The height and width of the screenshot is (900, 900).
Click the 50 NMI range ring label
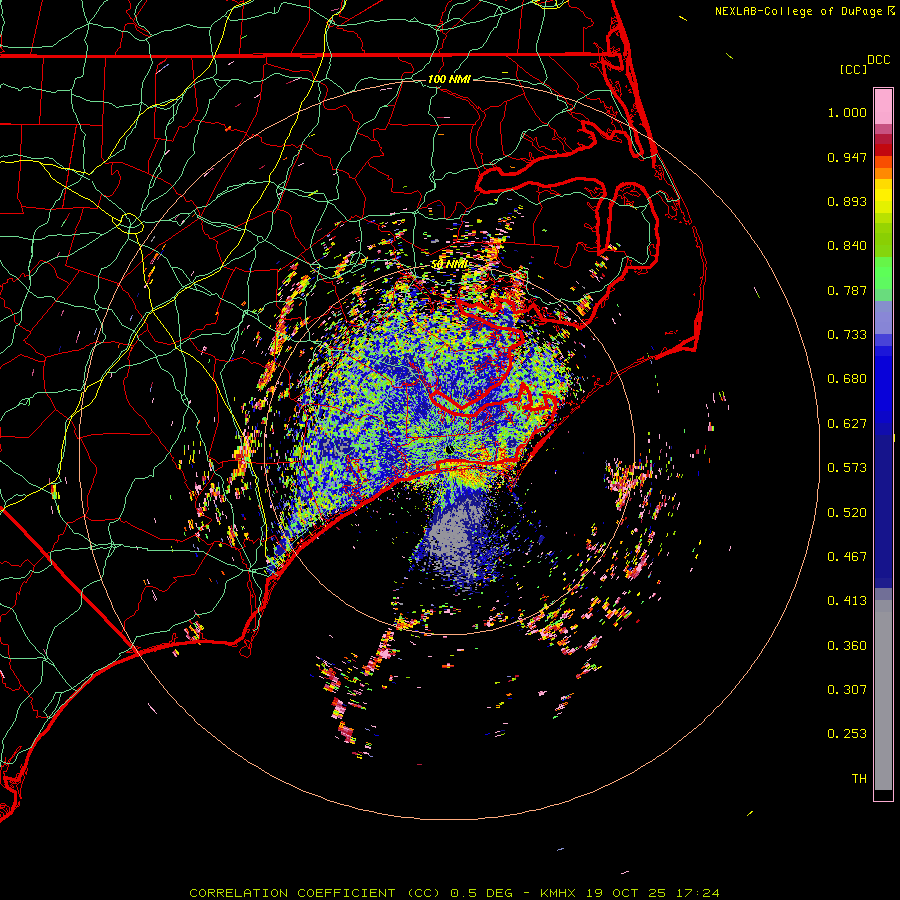click(449, 264)
